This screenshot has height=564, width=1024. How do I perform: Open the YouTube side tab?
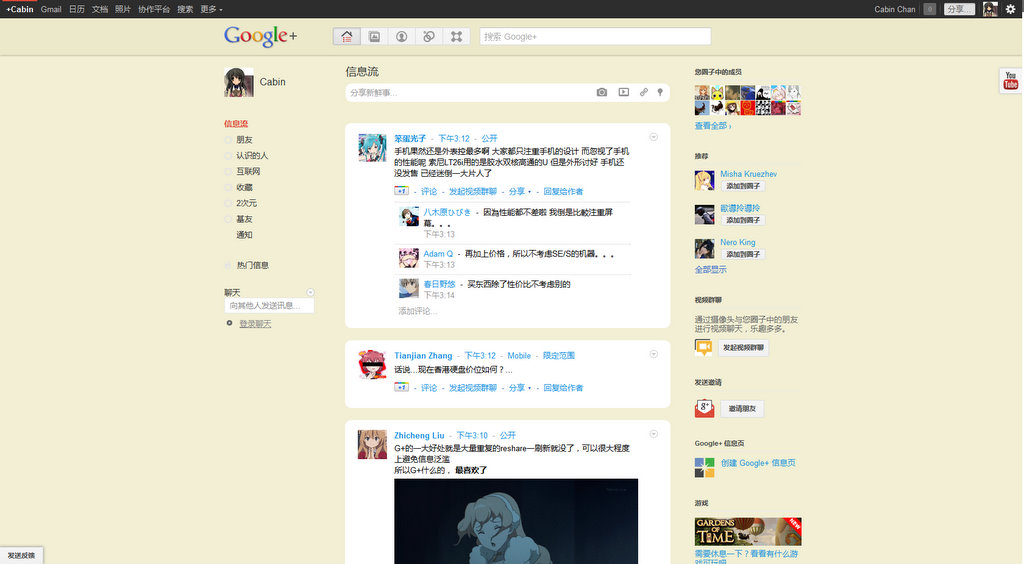coord(1011,80)
